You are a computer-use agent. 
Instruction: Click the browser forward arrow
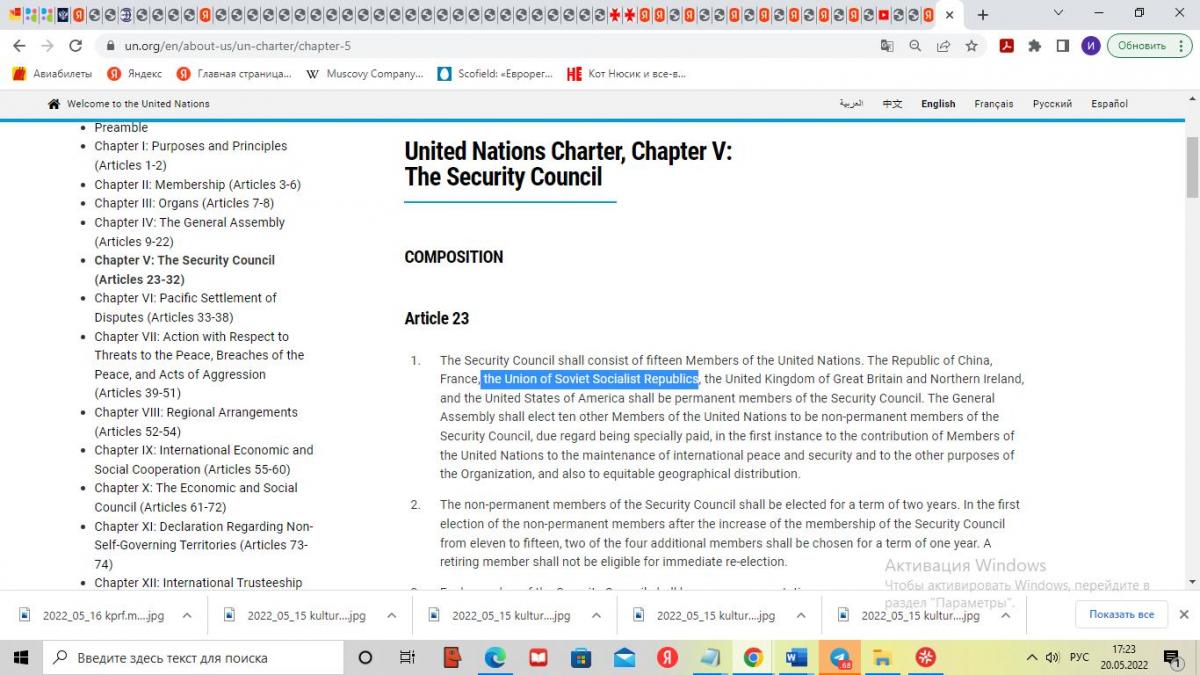coord(47,46)
